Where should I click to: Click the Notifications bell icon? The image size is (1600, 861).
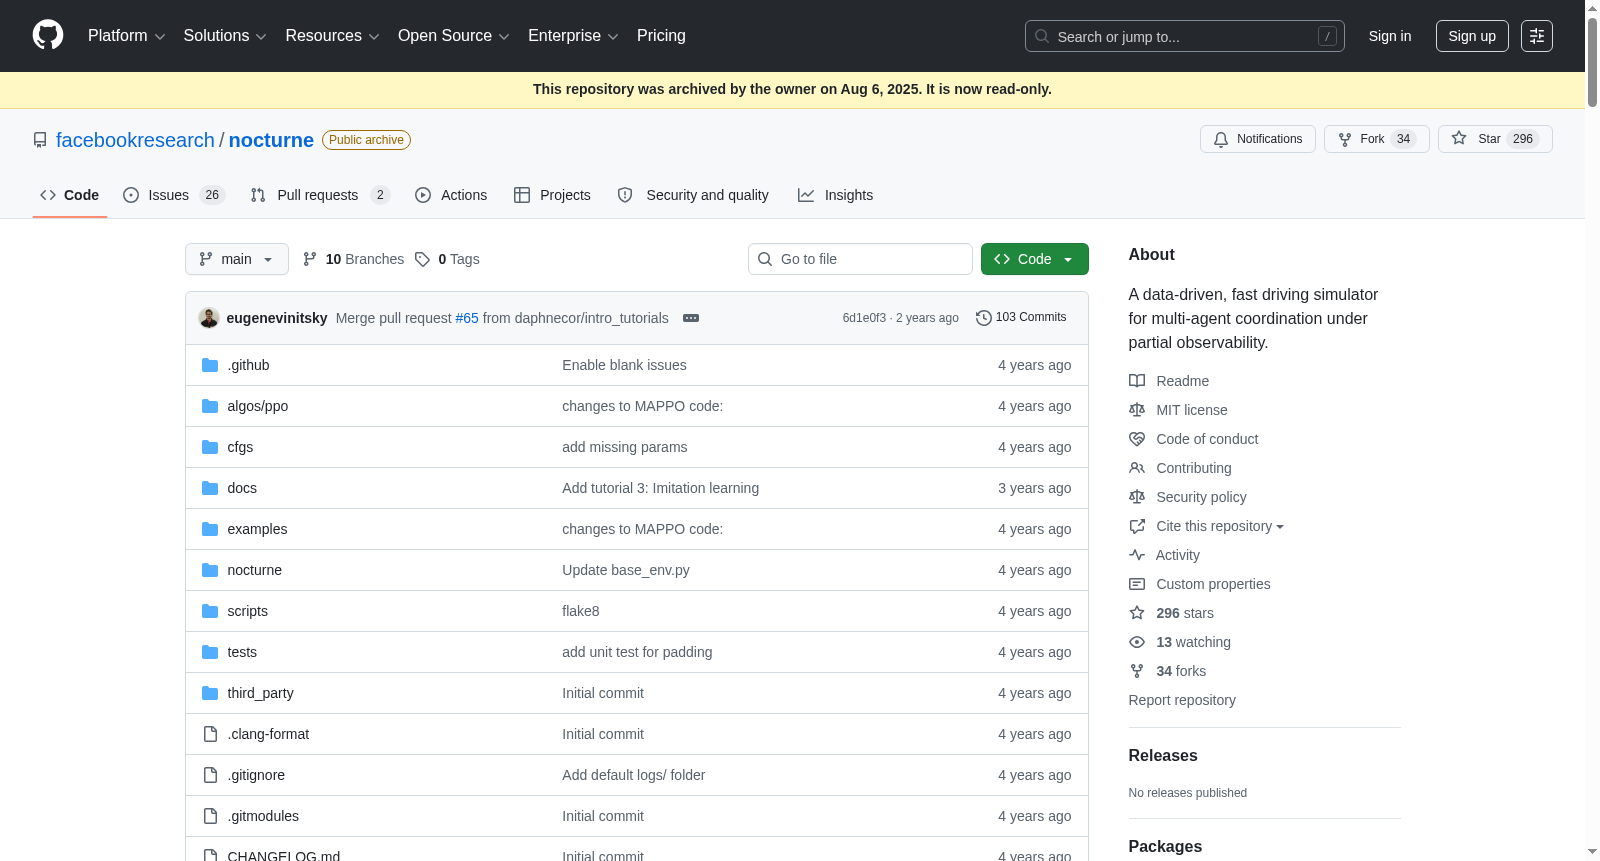[x=1221, y=139]
